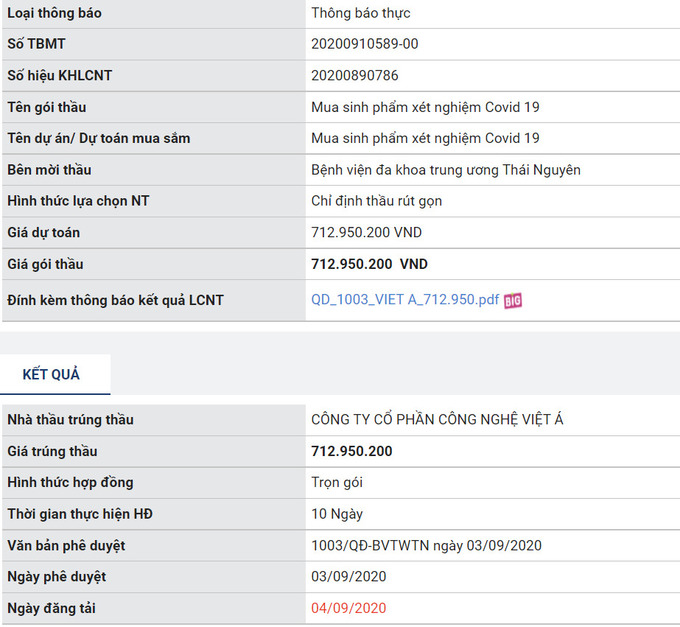Select the Ngày phê duyệt date value
This screenshot has height=627, width=680.
(x=348, y=576)
